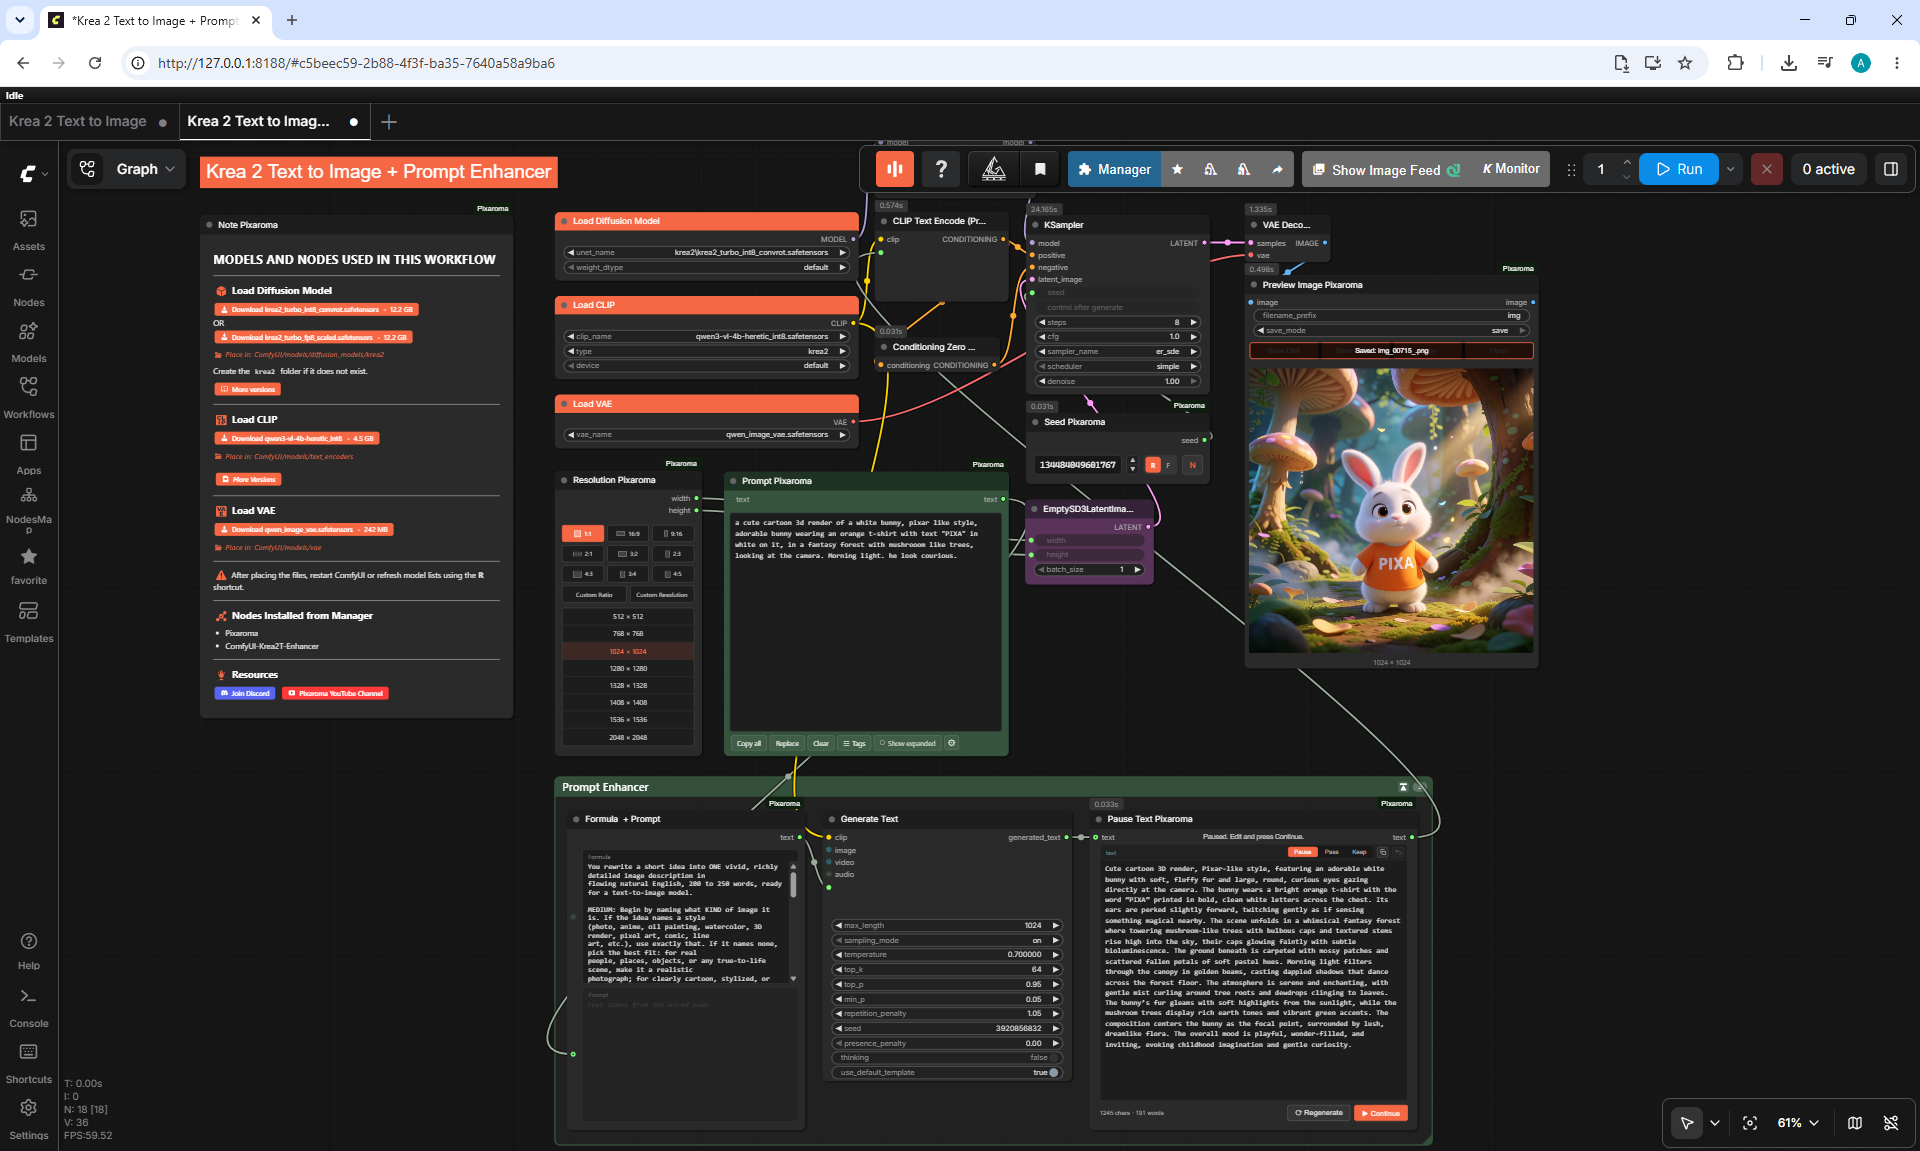Click the orange audio-bars icon in toolbar
The image size is (1920, 1151).
[895, 169]
